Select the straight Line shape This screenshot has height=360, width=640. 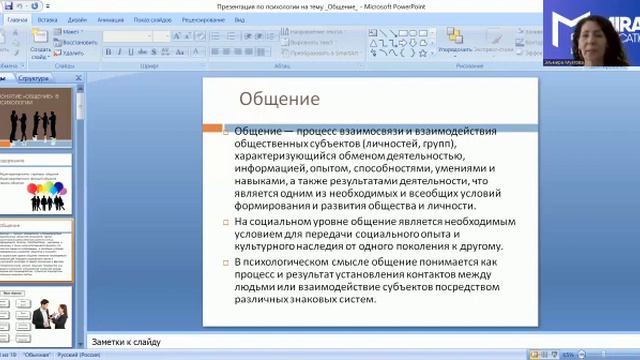pyautogui.click(x=383, y=33)
